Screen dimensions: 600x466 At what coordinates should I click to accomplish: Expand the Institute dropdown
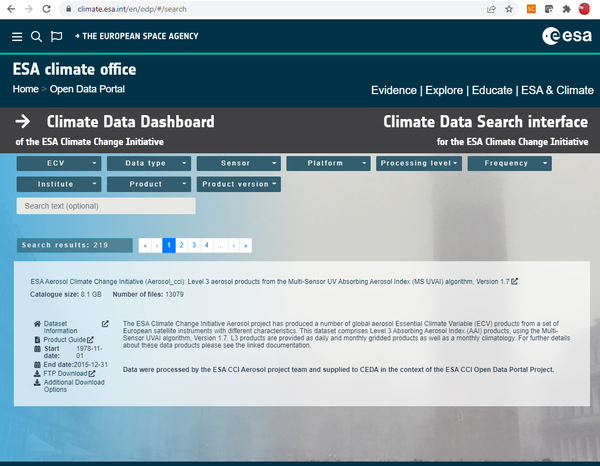pyautogui.click(x=59, y=184)
